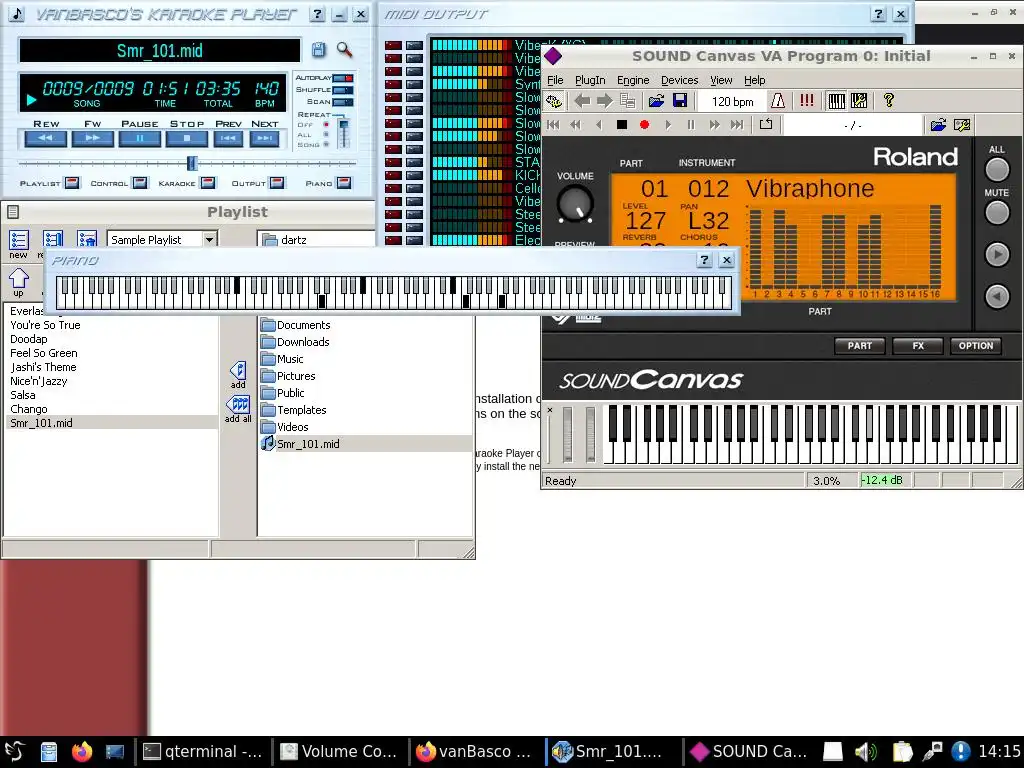The image size is (1024, 768).
Task: Switch to qterminal in the taskbar
Action: [202, 752]
